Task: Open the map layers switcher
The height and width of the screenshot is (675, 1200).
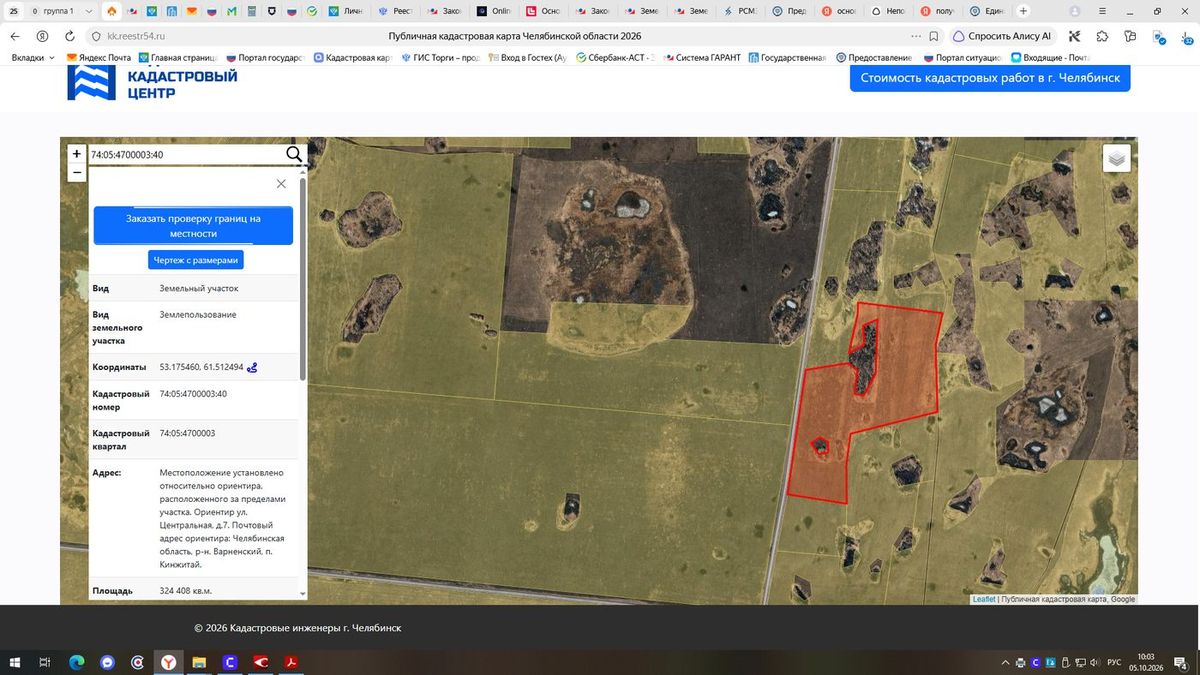Action: [x=1117, y=158]
